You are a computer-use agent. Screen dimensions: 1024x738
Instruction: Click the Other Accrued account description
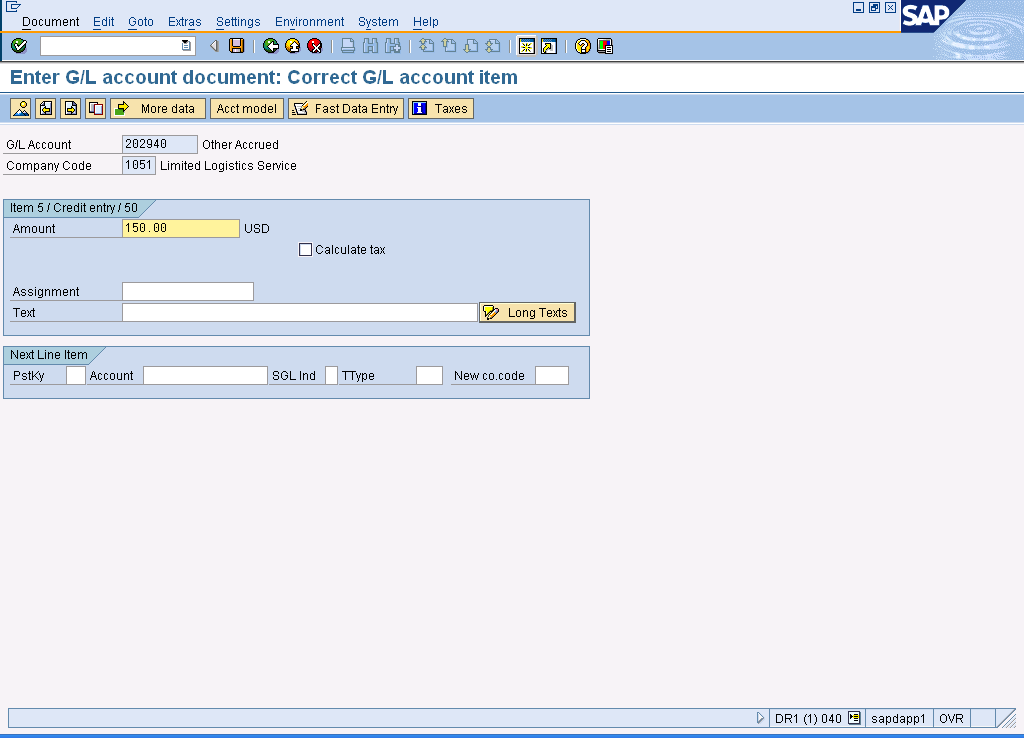click(240, 144)
